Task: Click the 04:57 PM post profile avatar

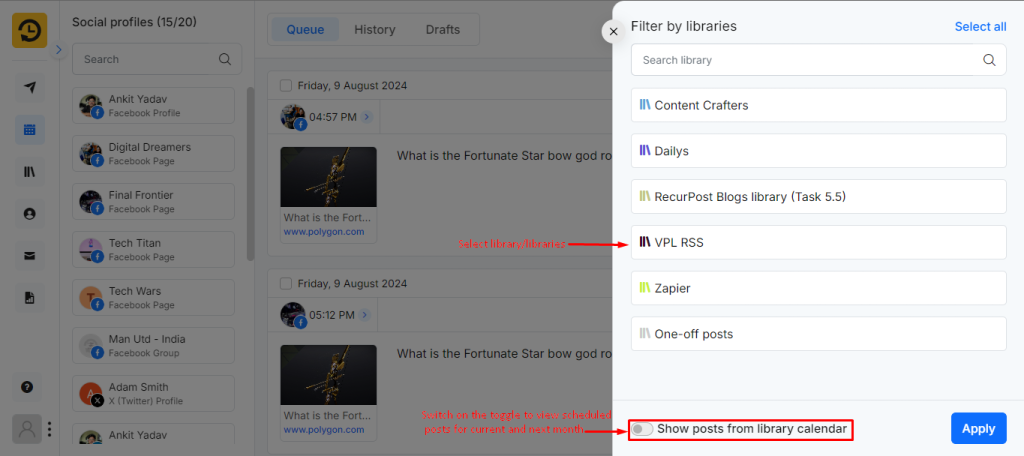Action: 293,117
